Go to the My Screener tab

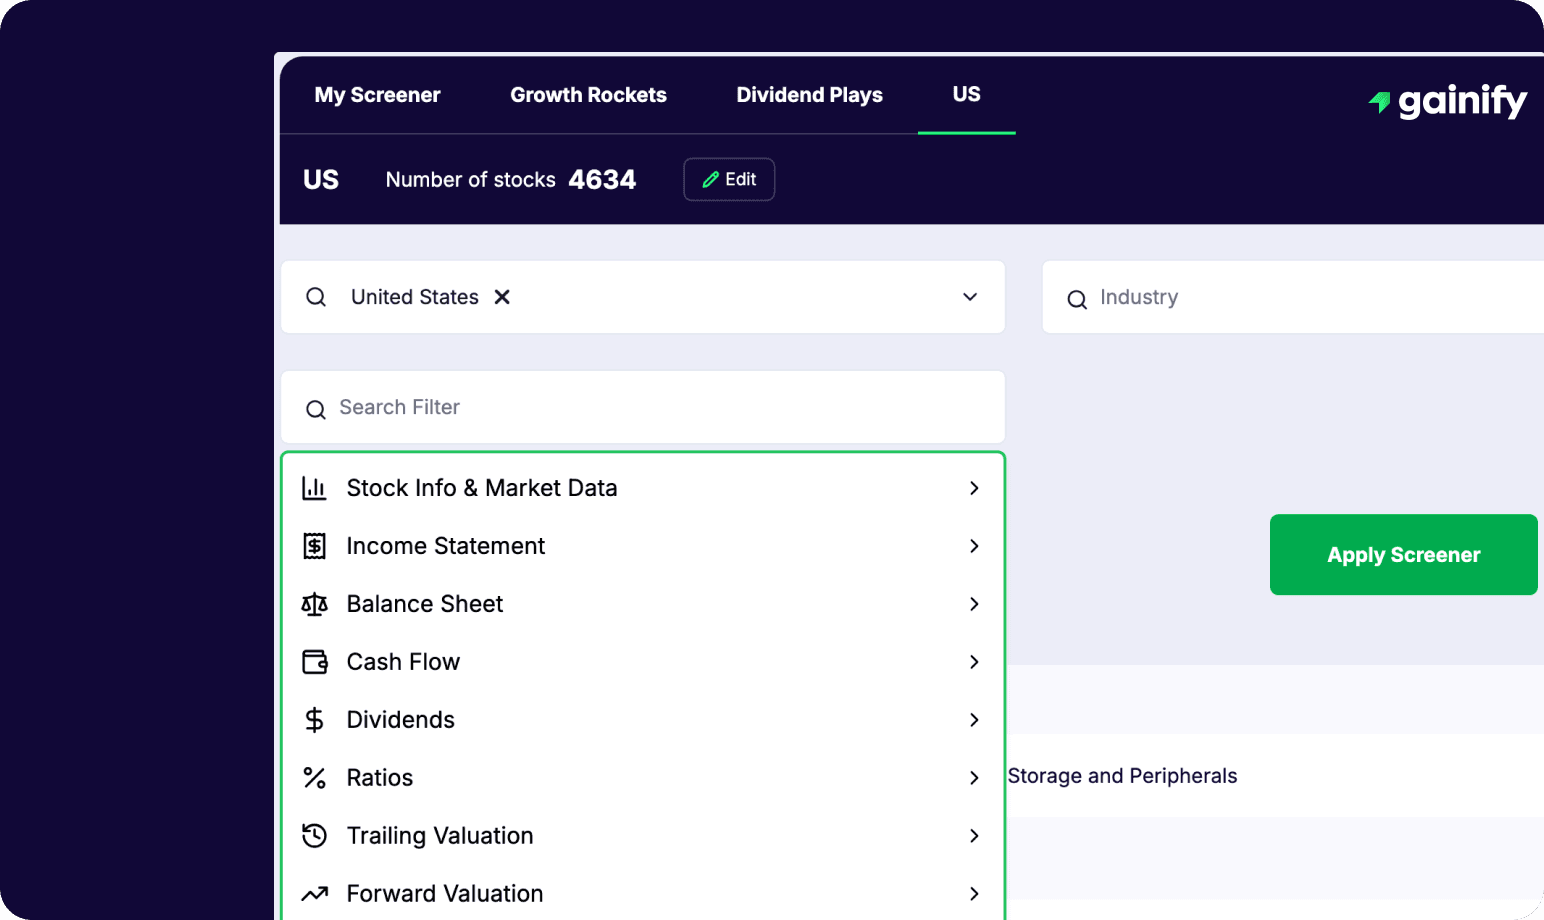(x=377, y=95)
